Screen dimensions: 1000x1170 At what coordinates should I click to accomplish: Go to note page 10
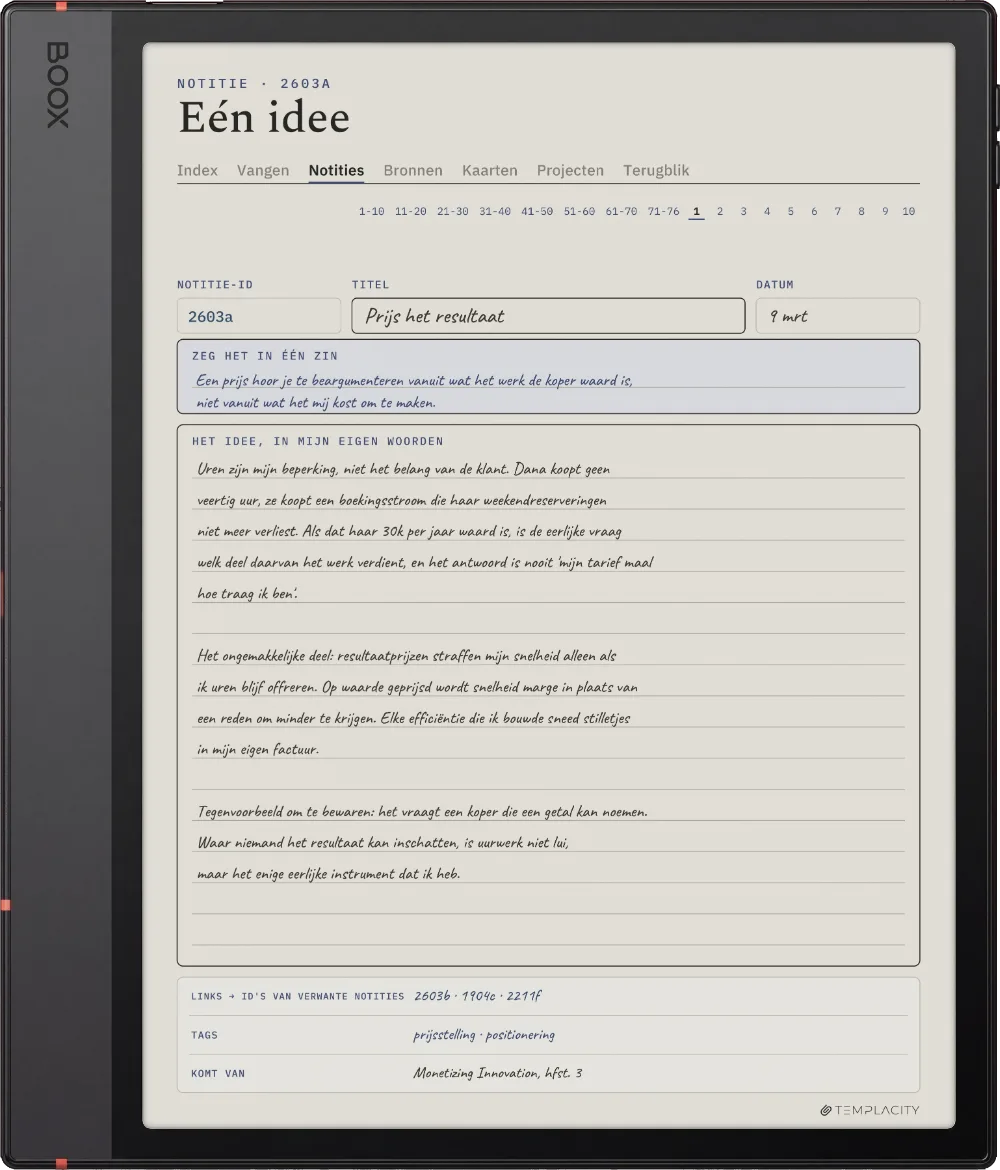tap(908, 211)
